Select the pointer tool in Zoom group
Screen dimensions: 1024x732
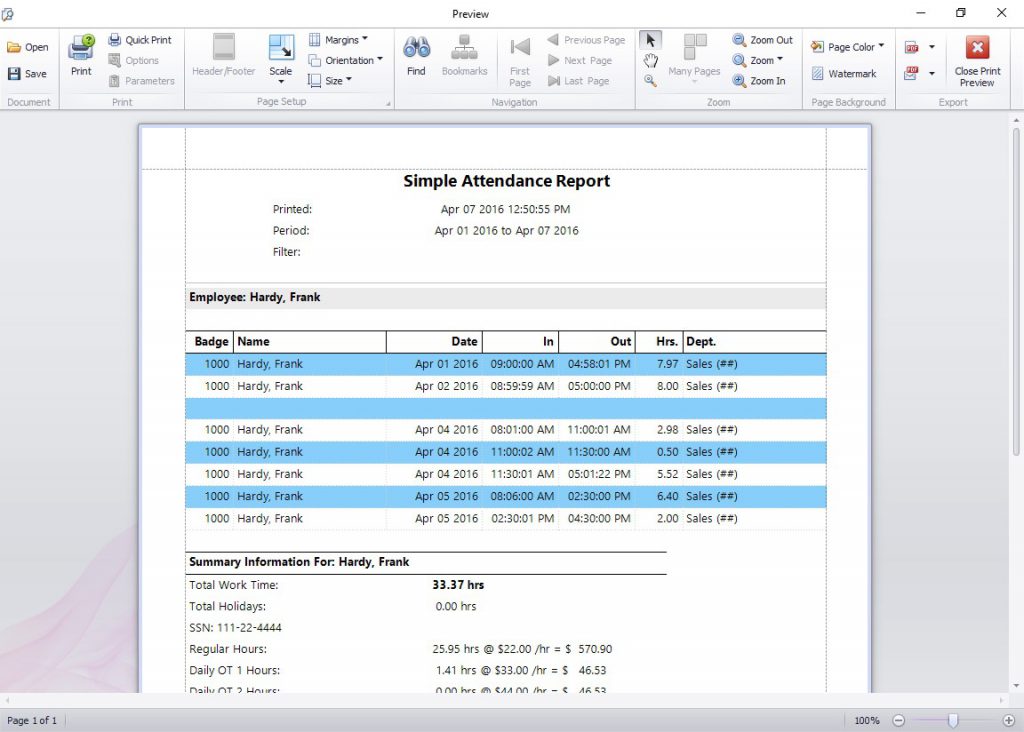click(x=650, y=39)
